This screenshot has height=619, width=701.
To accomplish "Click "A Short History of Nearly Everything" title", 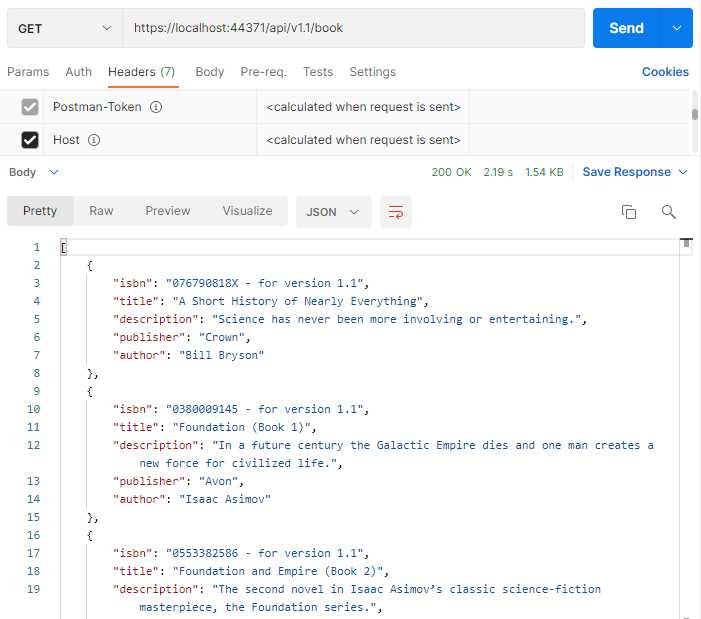I will 297,301.
